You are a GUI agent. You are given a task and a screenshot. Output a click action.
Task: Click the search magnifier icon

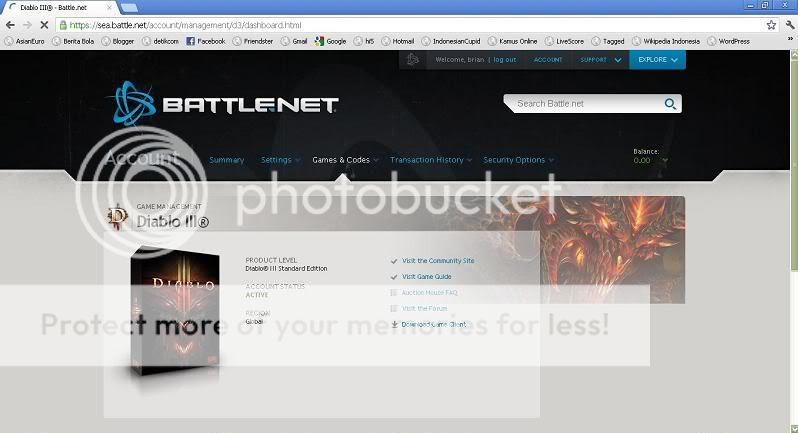point(670,104)
